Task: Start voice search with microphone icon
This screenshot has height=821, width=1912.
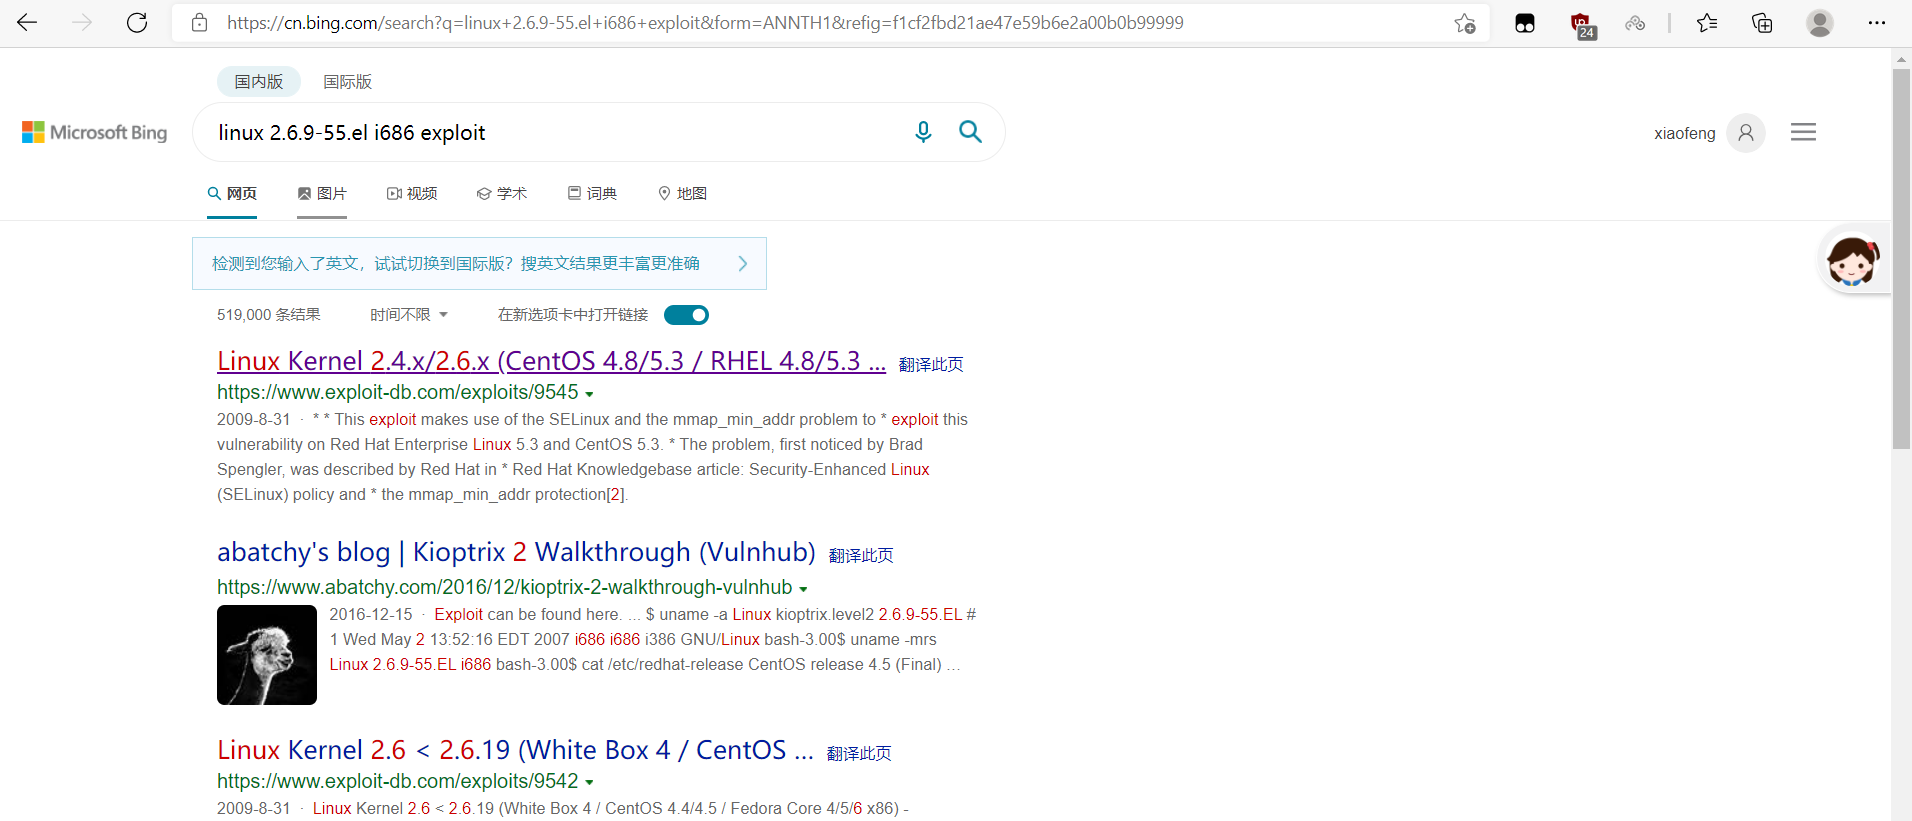Action: pos(923,132)
